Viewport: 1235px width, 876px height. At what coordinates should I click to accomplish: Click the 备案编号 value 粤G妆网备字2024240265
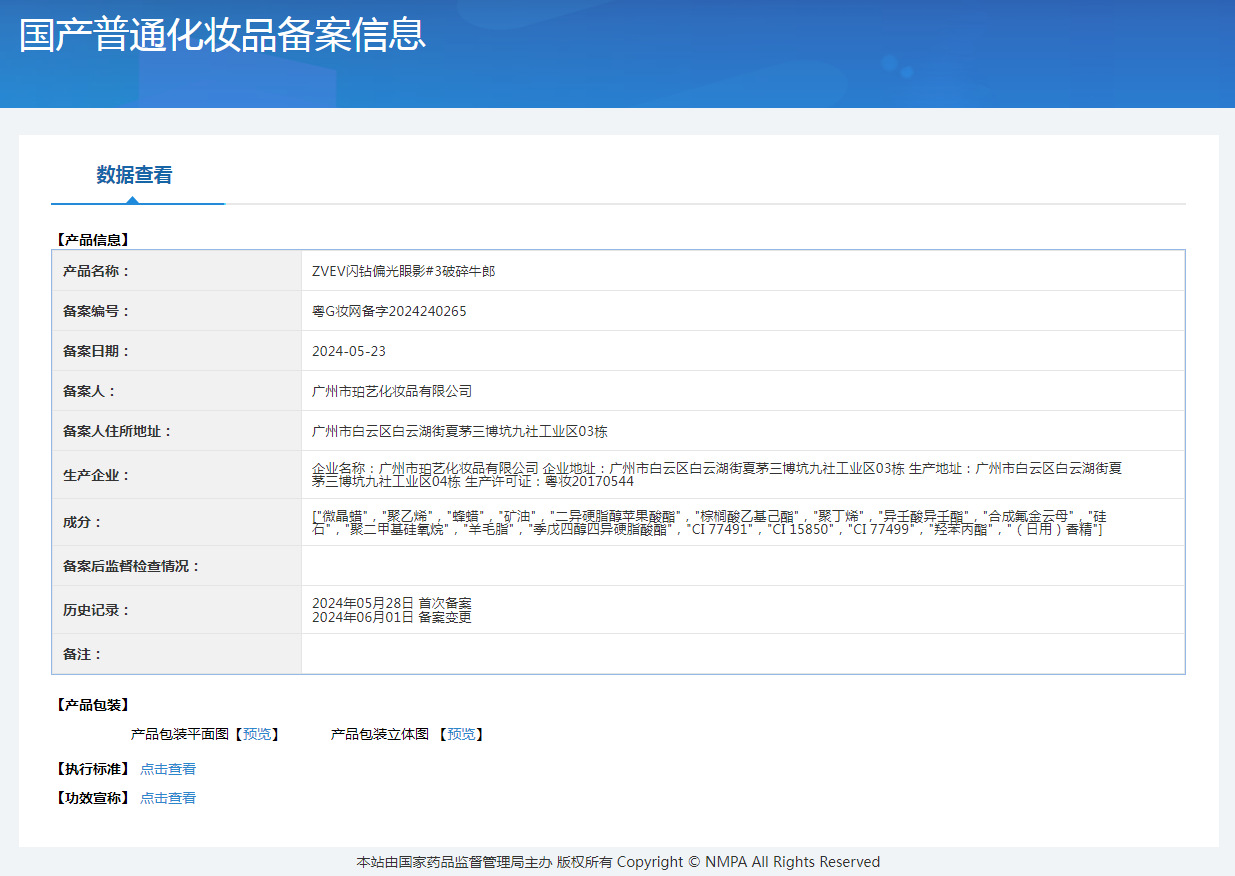point(389,311)
